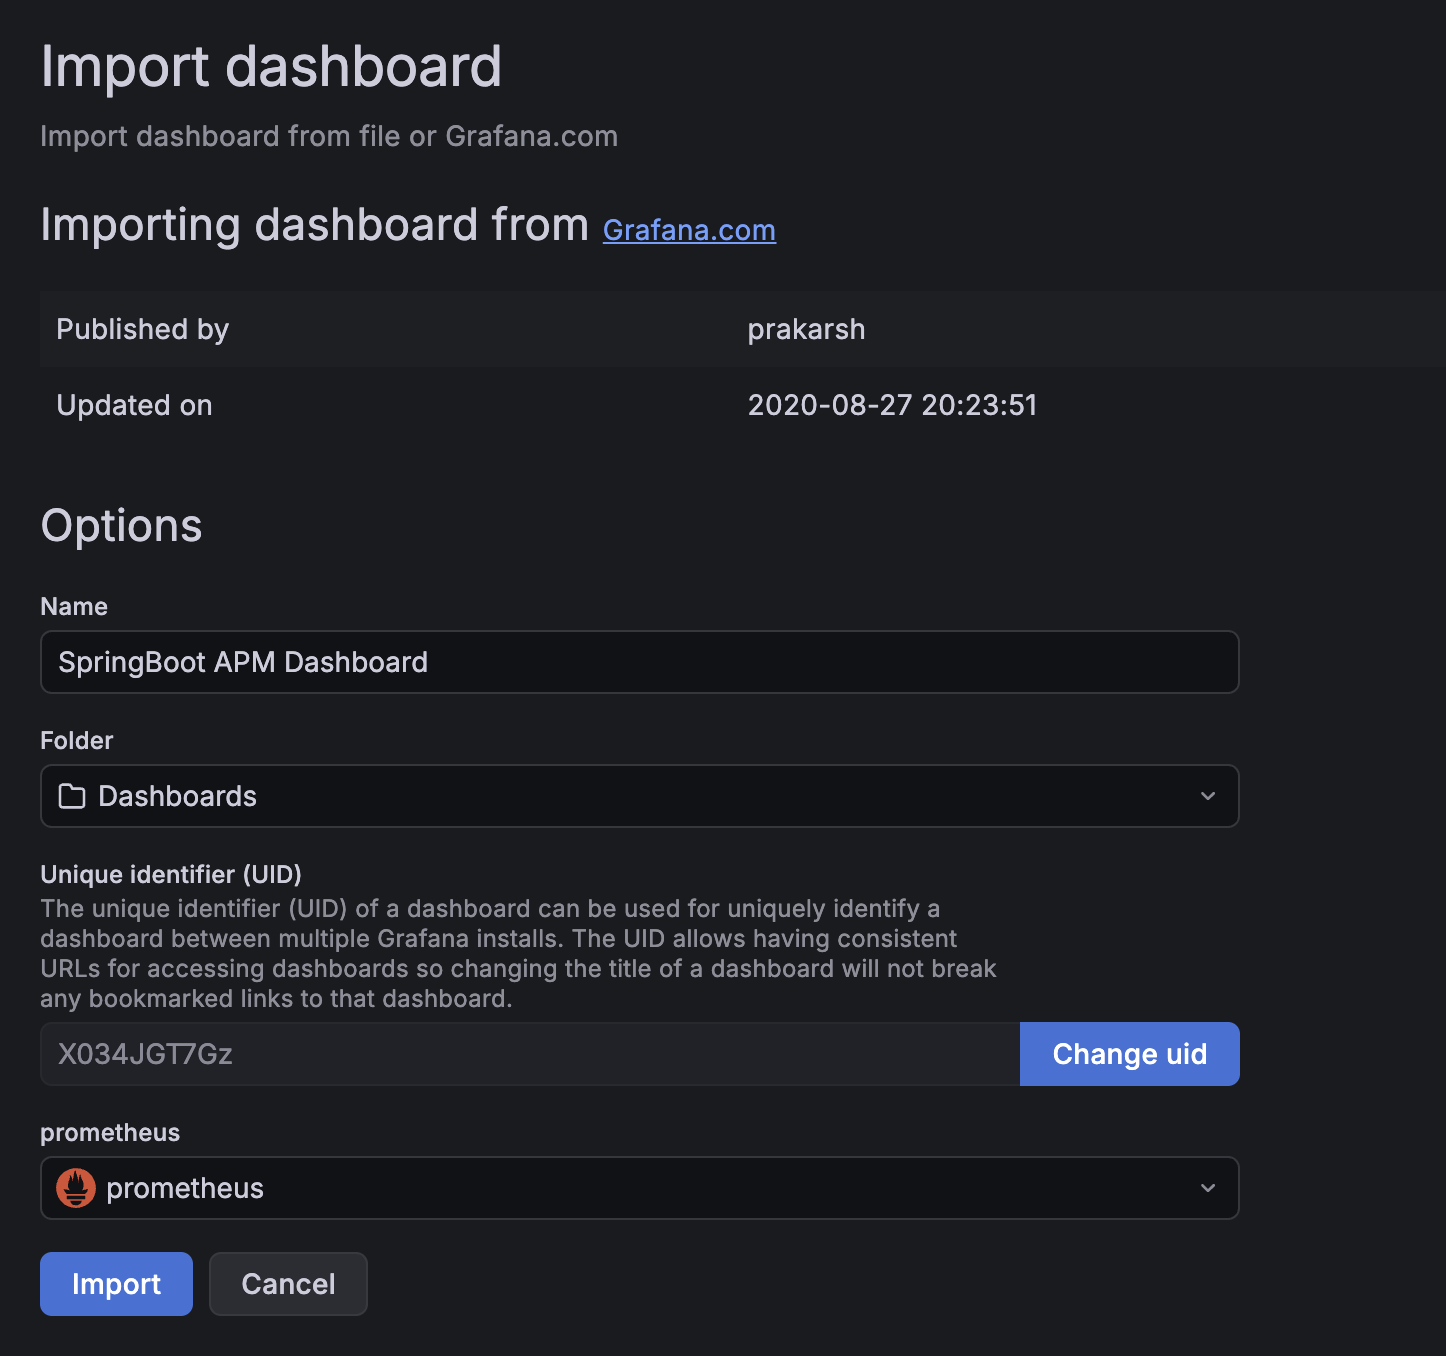
Task: Focus the Name field with SpringBoot APM Dashboard
Action: [640, 662]
